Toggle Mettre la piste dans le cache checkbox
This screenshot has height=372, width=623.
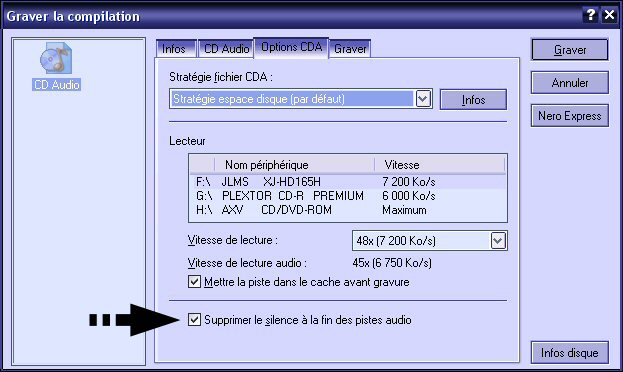(194, 282)
